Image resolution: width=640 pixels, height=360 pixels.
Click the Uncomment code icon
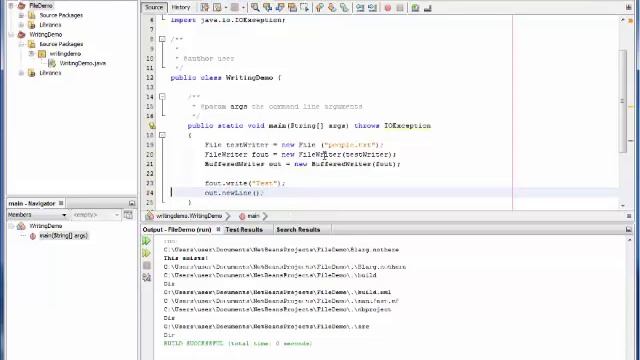tap(427, 7)
